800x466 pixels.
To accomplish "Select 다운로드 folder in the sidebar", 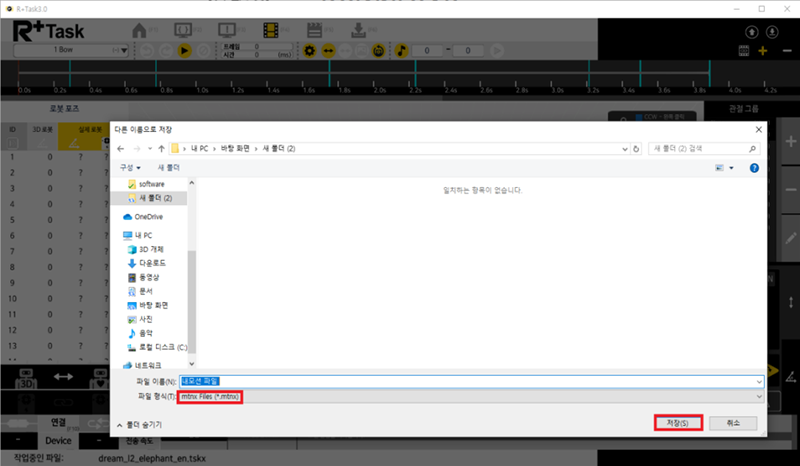I will pyautogui.click(x=152, y=262).
